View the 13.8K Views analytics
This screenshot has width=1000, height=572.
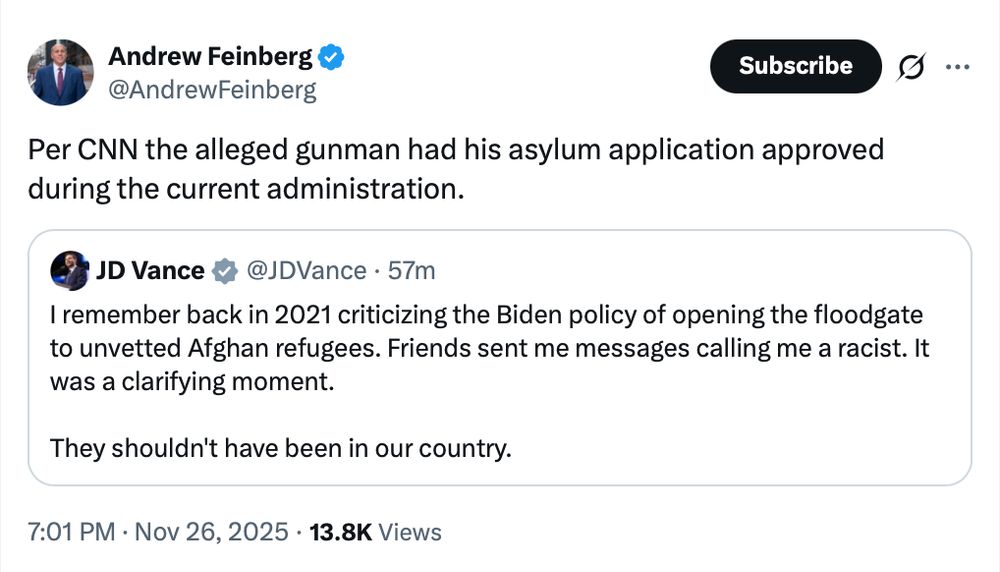(x=341, y=532)
